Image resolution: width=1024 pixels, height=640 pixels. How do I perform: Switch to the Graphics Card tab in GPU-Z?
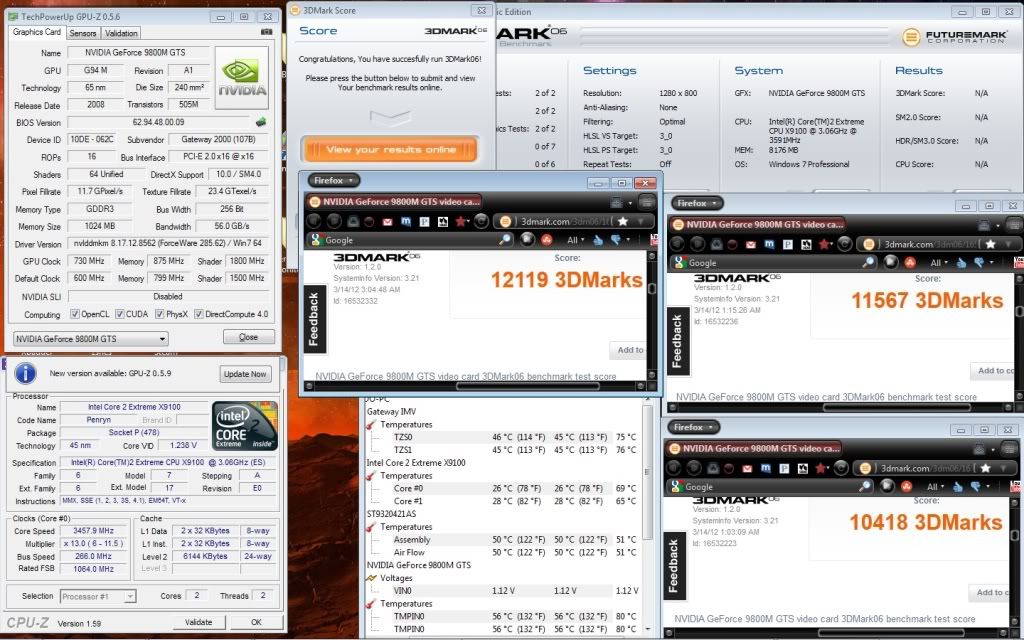[37, 32]
